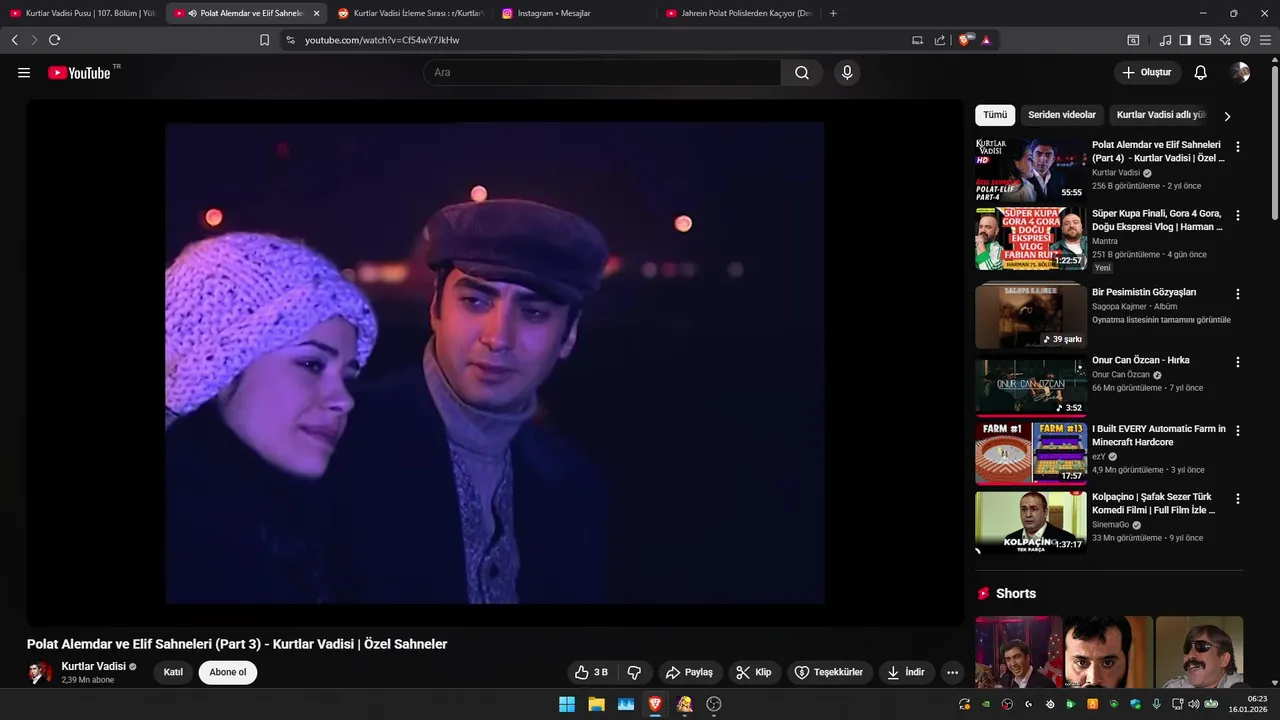Open the YouTube hamburger guide menu

24,73
